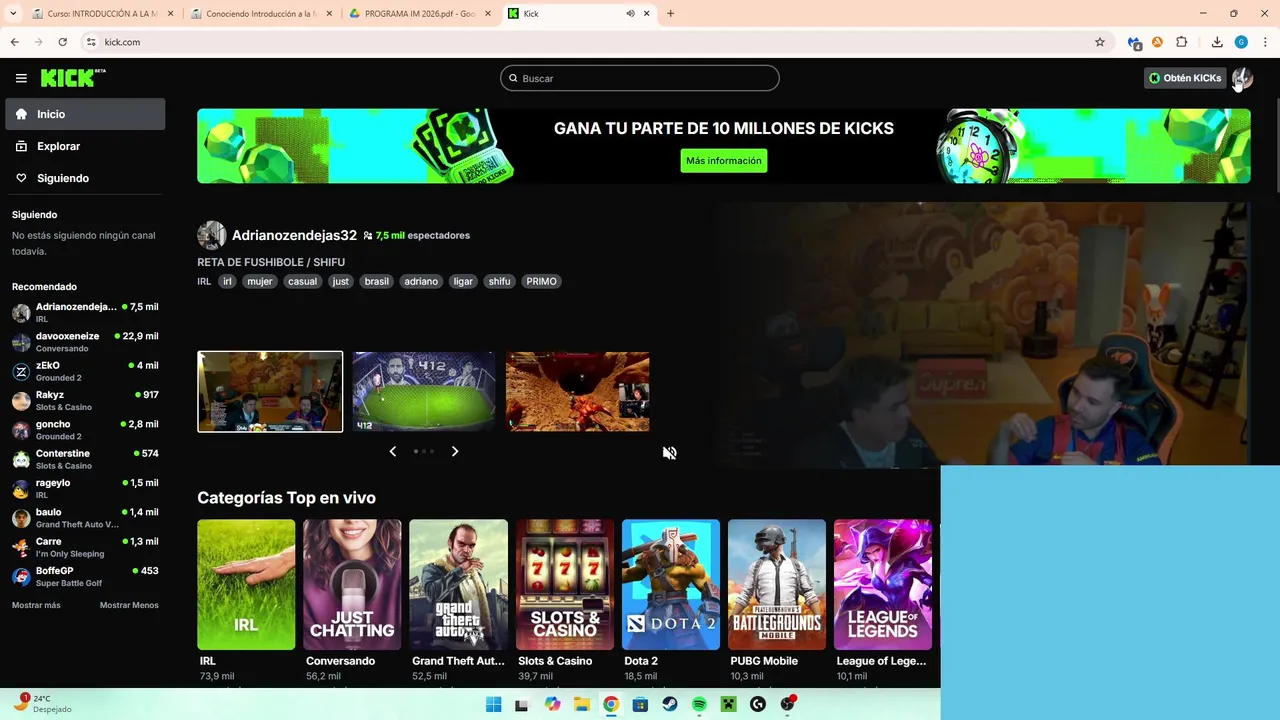Viewport: 1280px width, 720px height.
Task: Switch to PROGRAMA IM 2026.pdf tab
Action: (x=420, y=14)
